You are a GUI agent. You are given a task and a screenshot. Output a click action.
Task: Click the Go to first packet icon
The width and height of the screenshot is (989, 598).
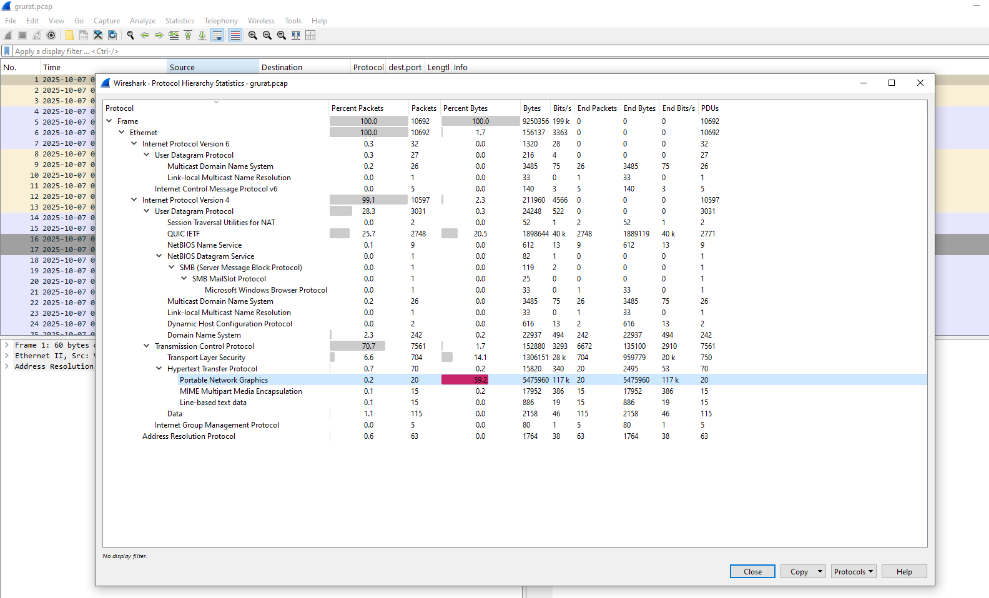click(188, 35)
